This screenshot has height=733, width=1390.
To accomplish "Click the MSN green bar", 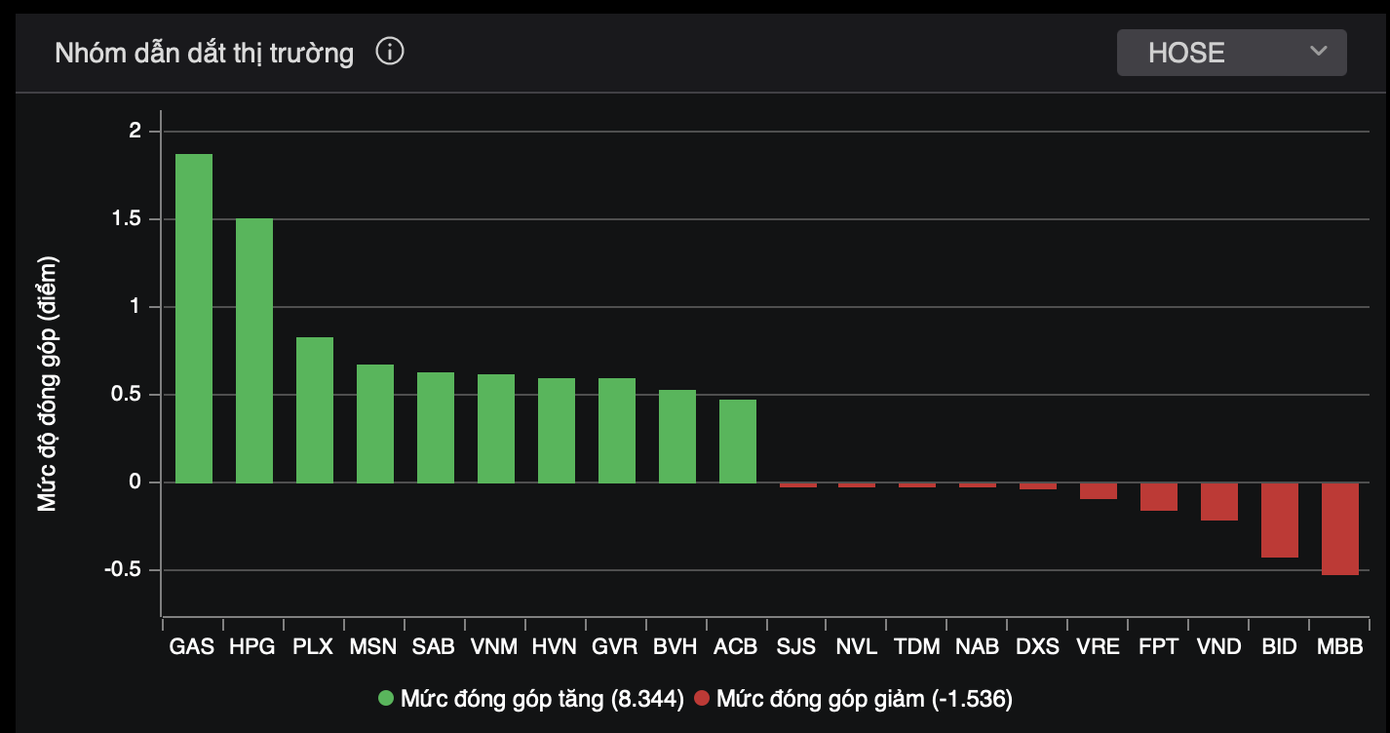I will [x=375, y=424].
